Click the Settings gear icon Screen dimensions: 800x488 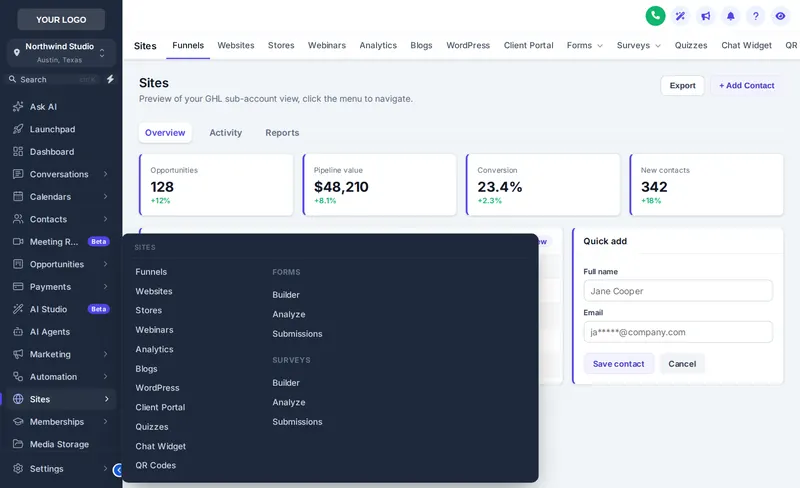[x=18, y=468]
